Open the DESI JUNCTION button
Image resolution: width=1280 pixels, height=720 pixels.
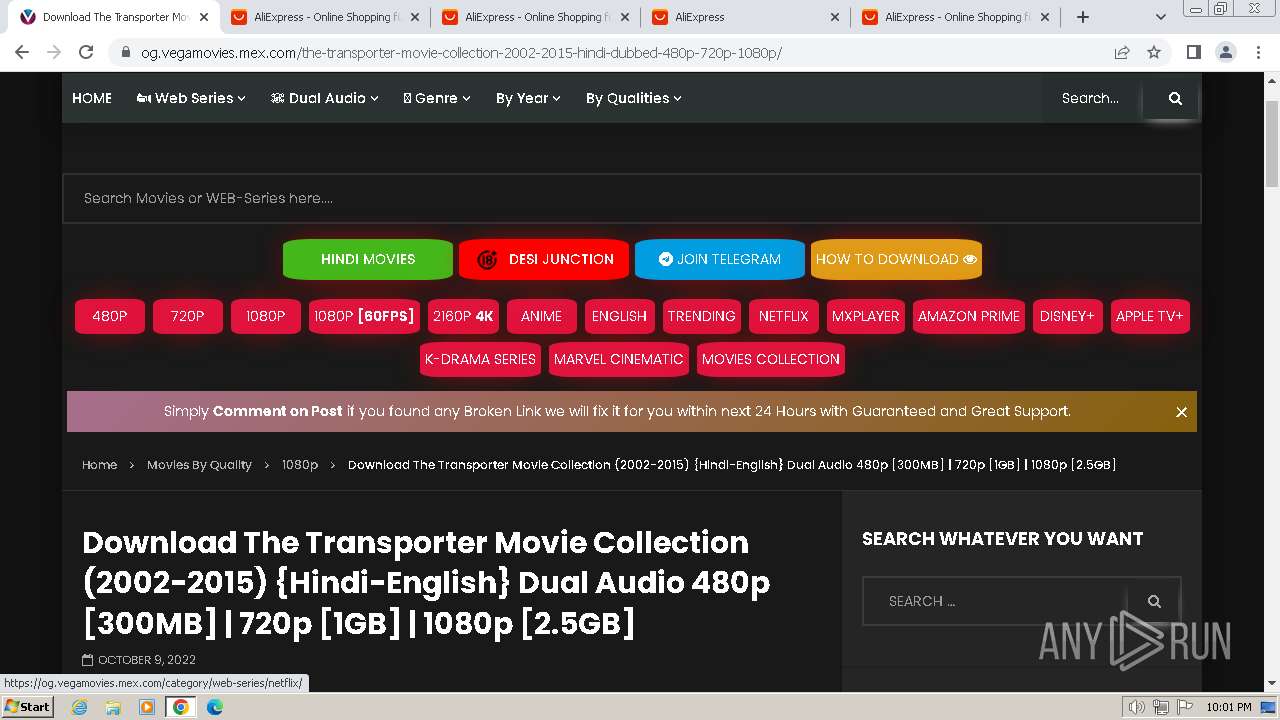[544, 259]
